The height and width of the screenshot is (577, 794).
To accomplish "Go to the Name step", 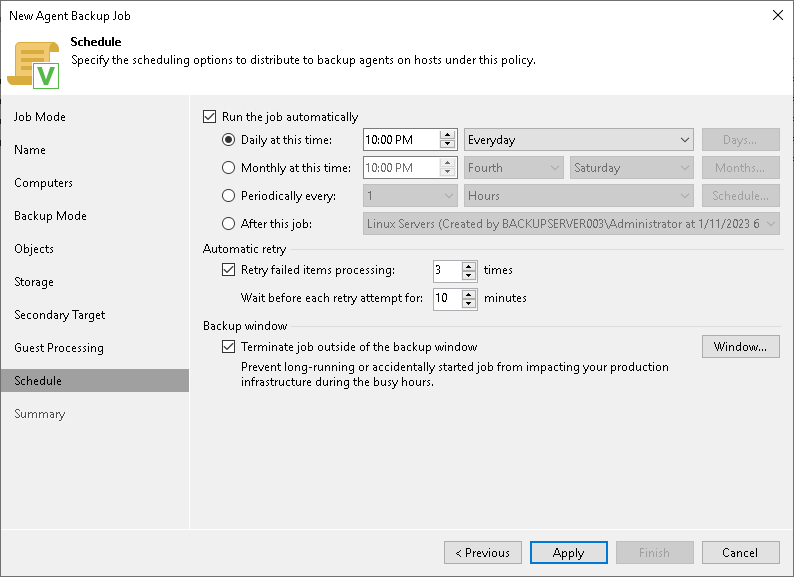I will pos(30,150).
